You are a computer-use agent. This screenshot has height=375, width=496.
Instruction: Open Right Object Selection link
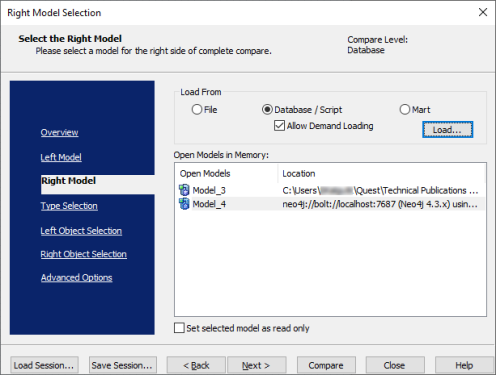(83, 254)
